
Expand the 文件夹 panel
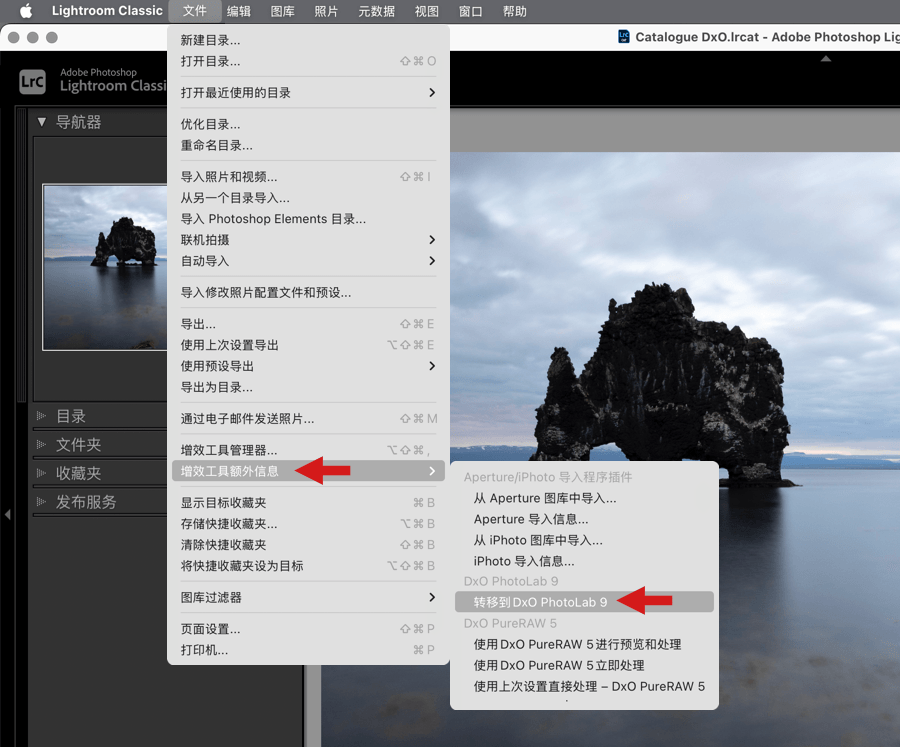(41, 444)
